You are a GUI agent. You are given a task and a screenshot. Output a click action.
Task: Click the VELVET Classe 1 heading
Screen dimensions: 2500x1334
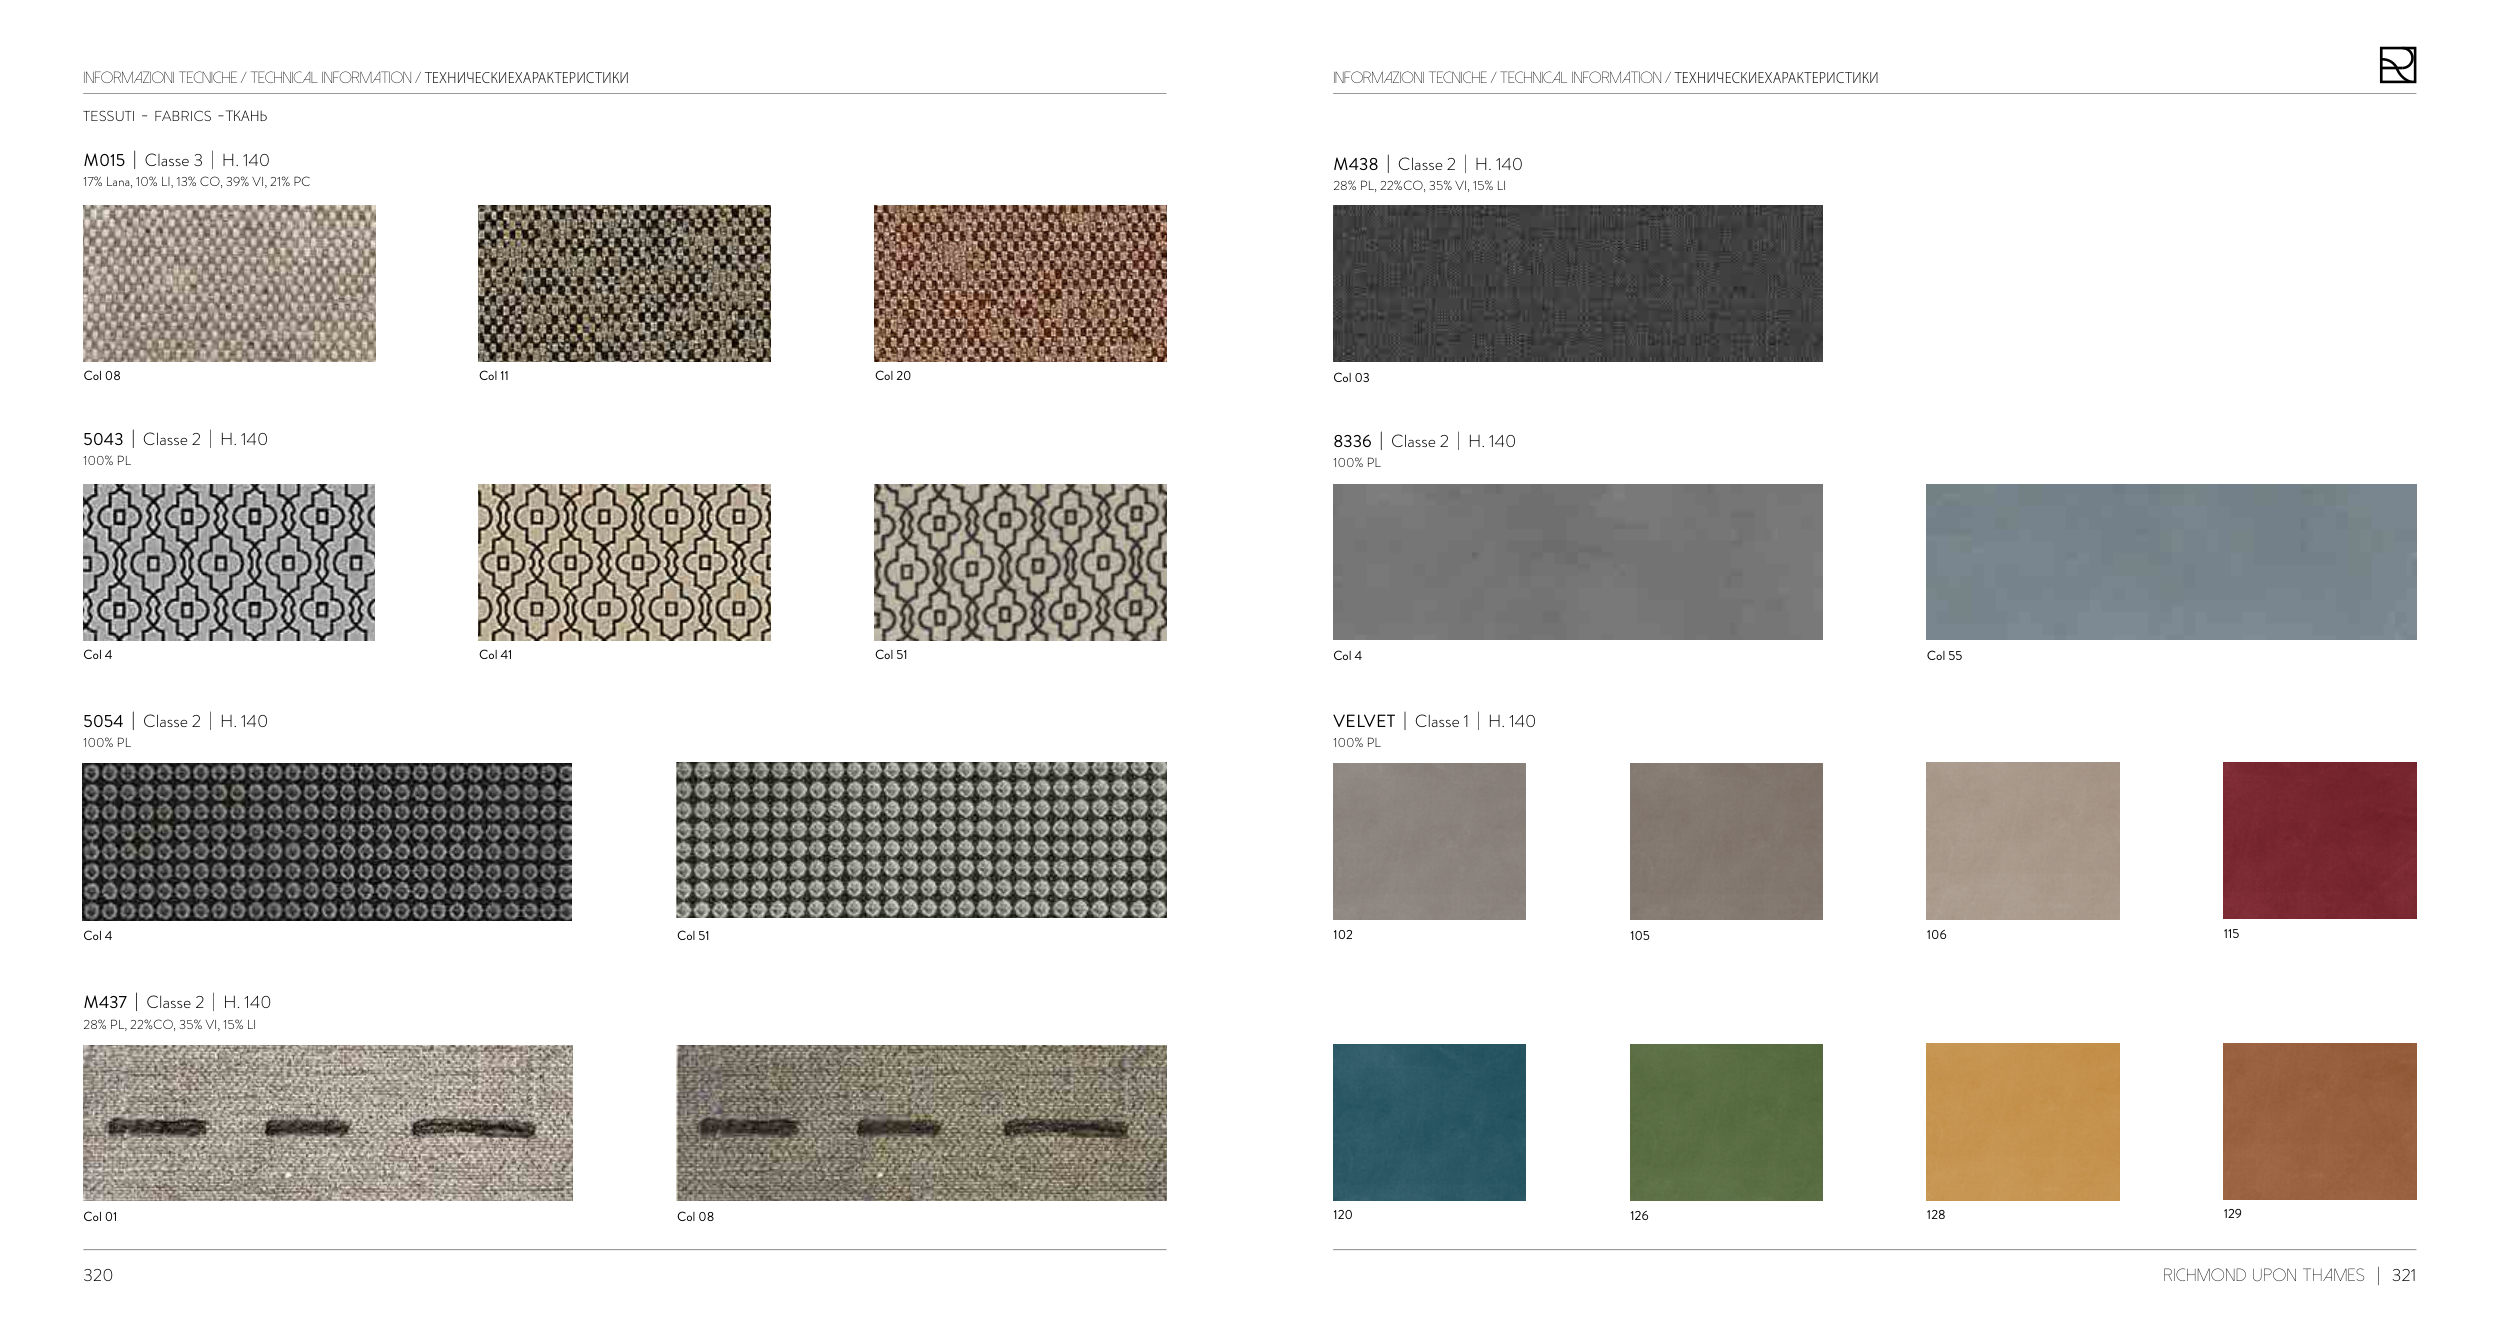pos(1433,721)
